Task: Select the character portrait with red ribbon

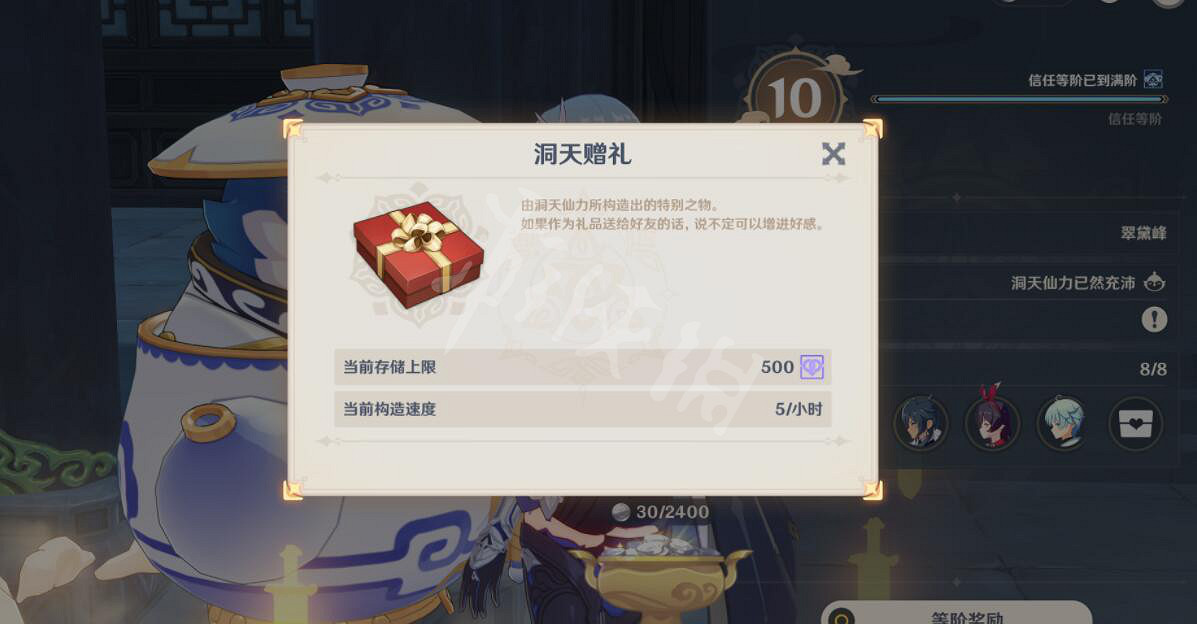Action: [992, 422]
